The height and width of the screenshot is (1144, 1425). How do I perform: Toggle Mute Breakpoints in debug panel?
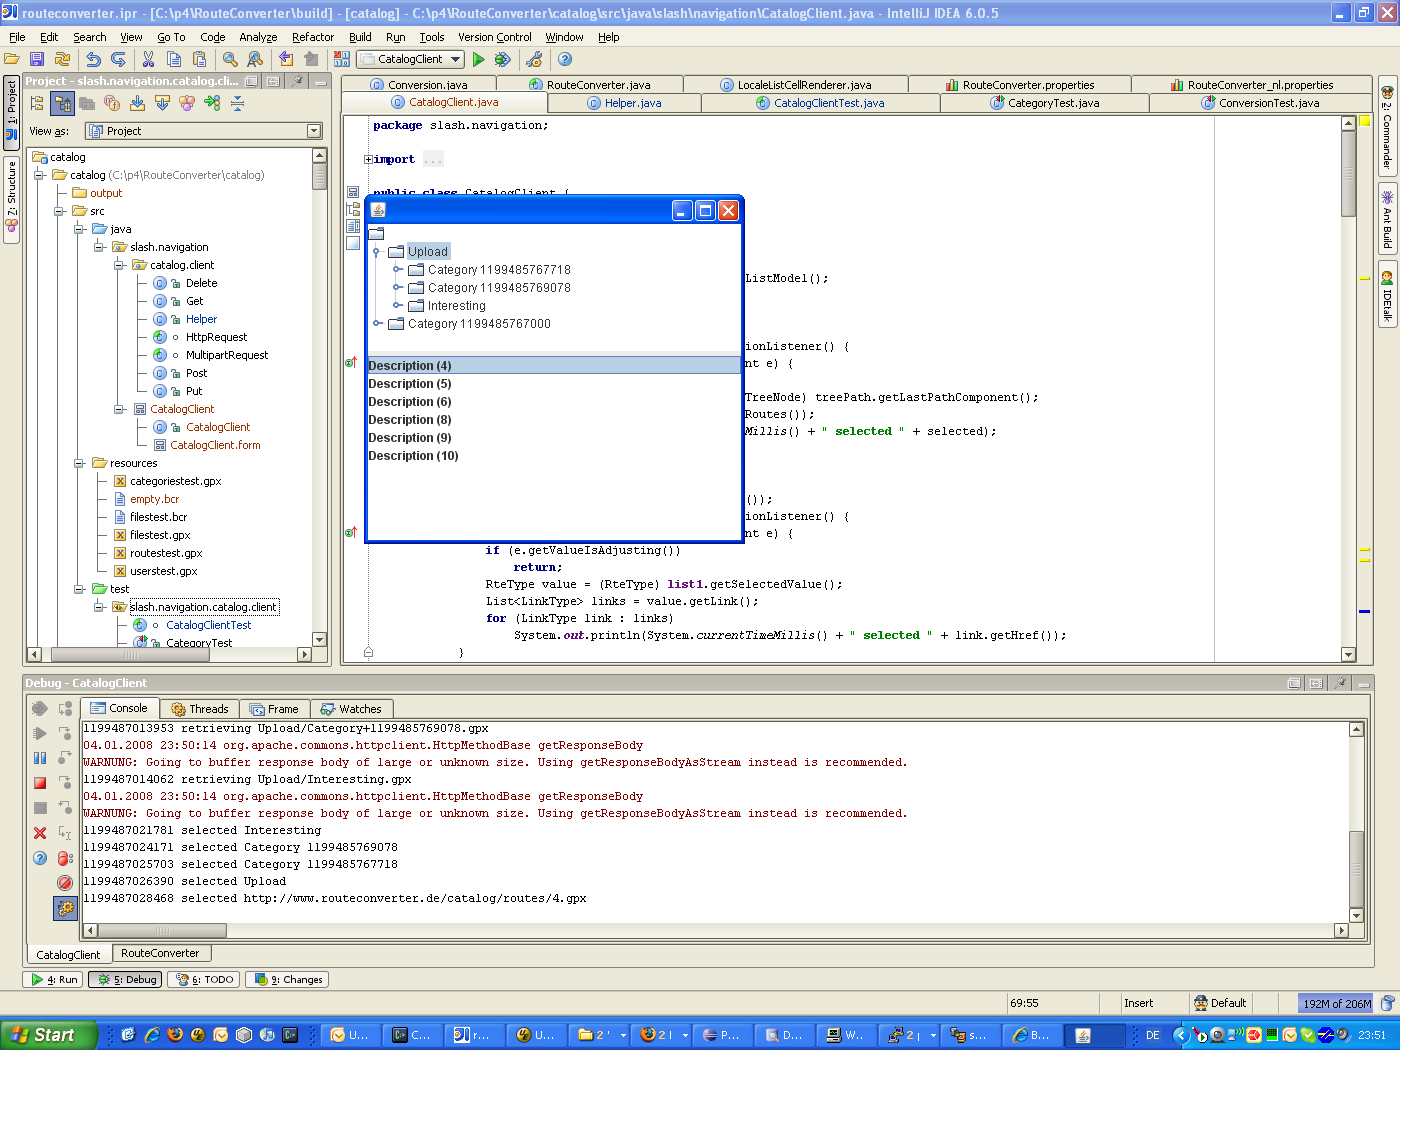tap(65, 883)
